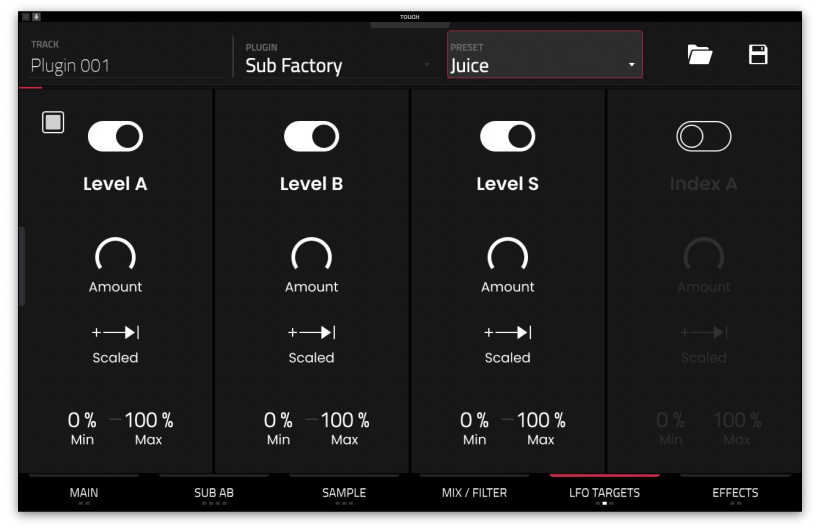Expand the Plugin dropdown Sub Factory

[x=338, y=65]
